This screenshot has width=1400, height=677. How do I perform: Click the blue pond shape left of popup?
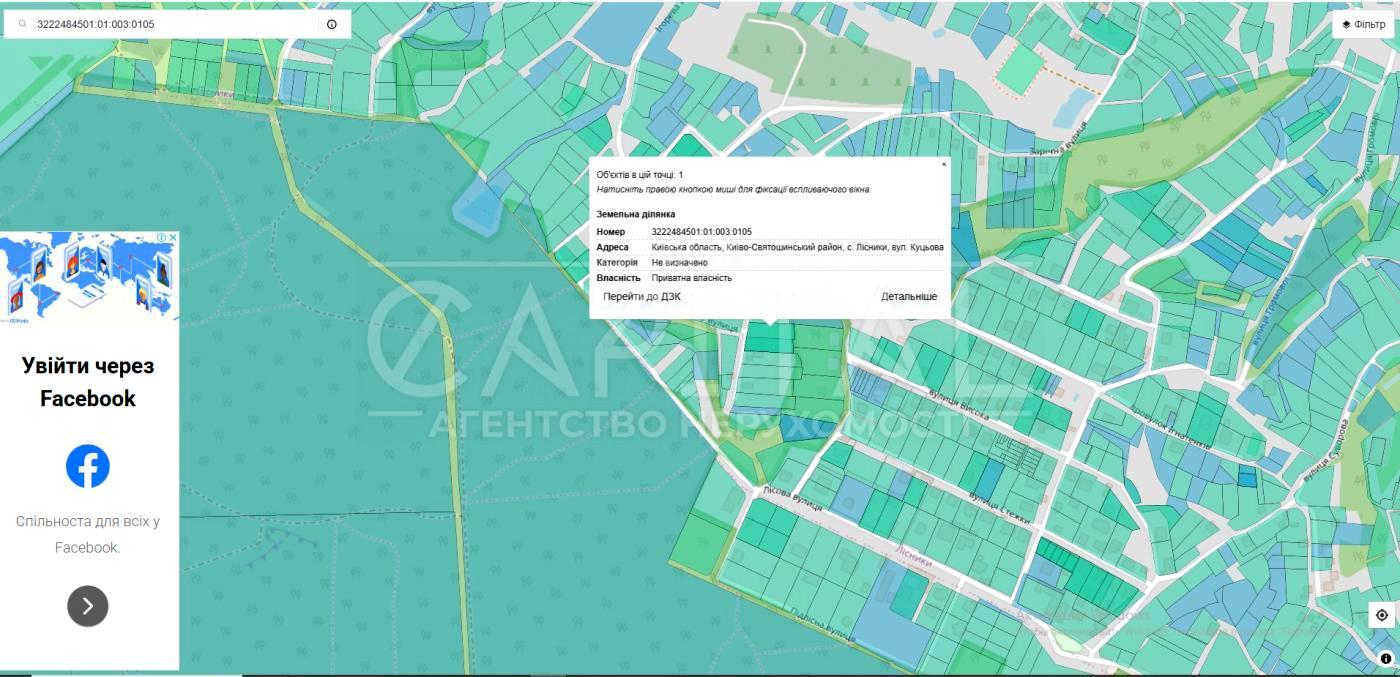pos(480,208)
